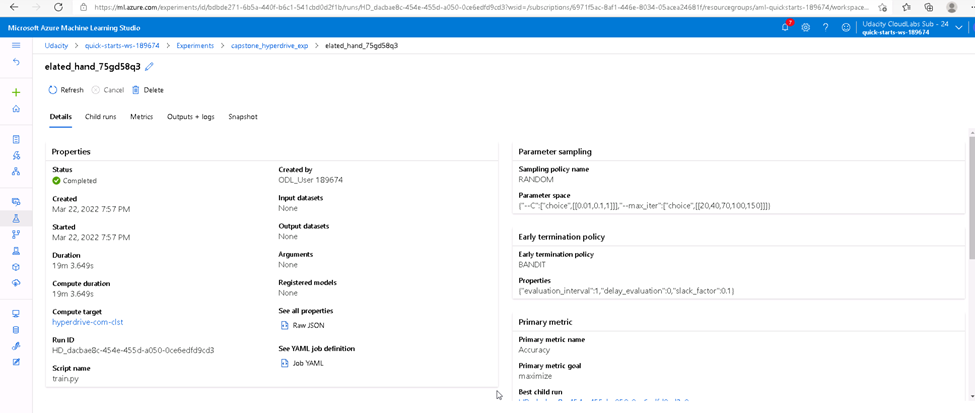This screenshot has width=975, height=413.
Task: Click the browser profile avatar
Action: point(951,7)
